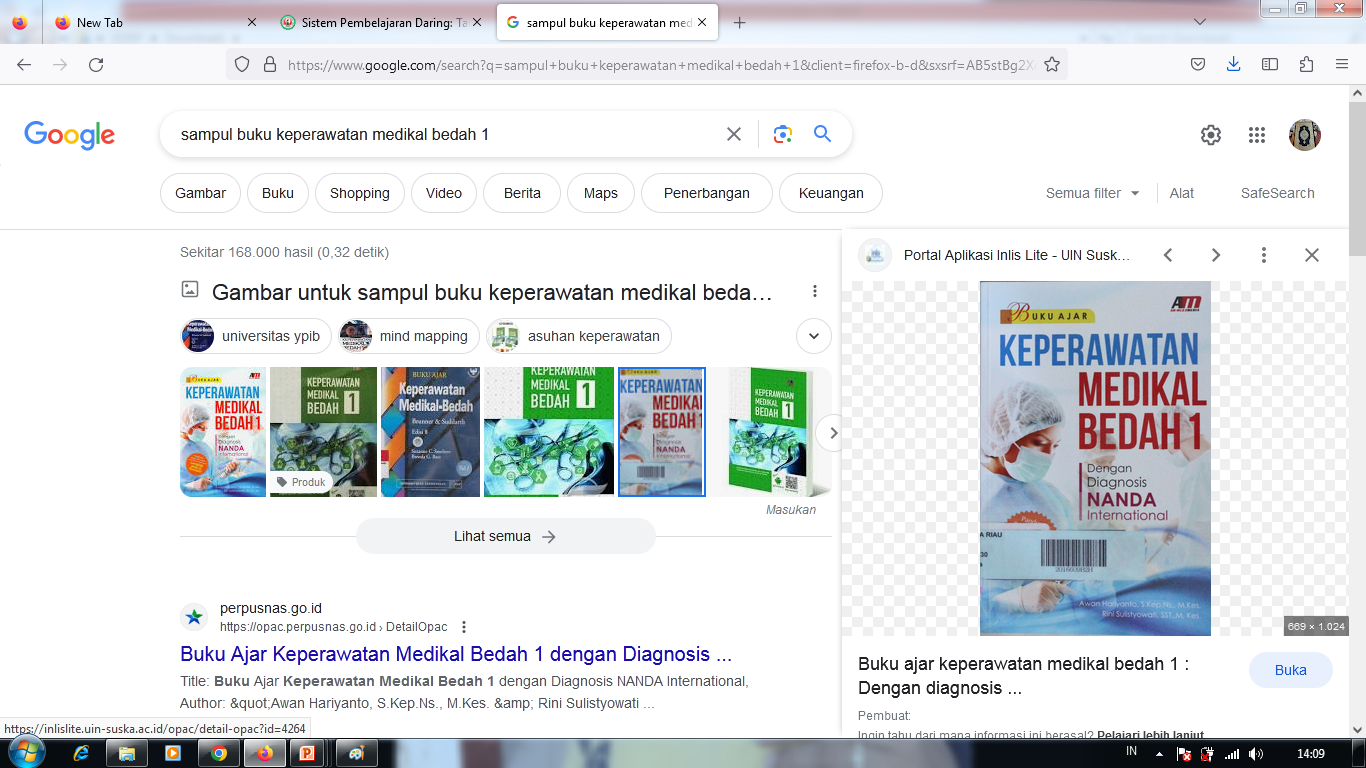Select mind mapping suggestion chip
Viewport: 1366px width, 768px height.
[x=409, y=336]
